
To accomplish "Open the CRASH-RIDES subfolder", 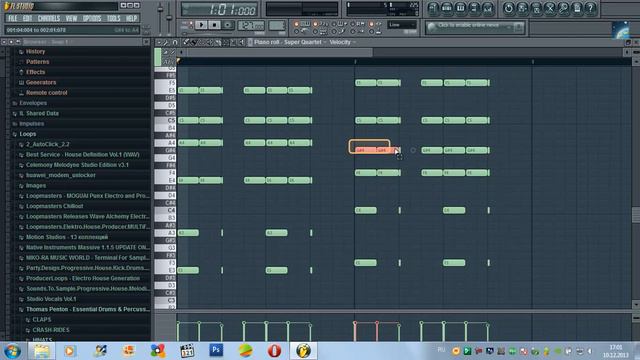I will coord(51,330).
